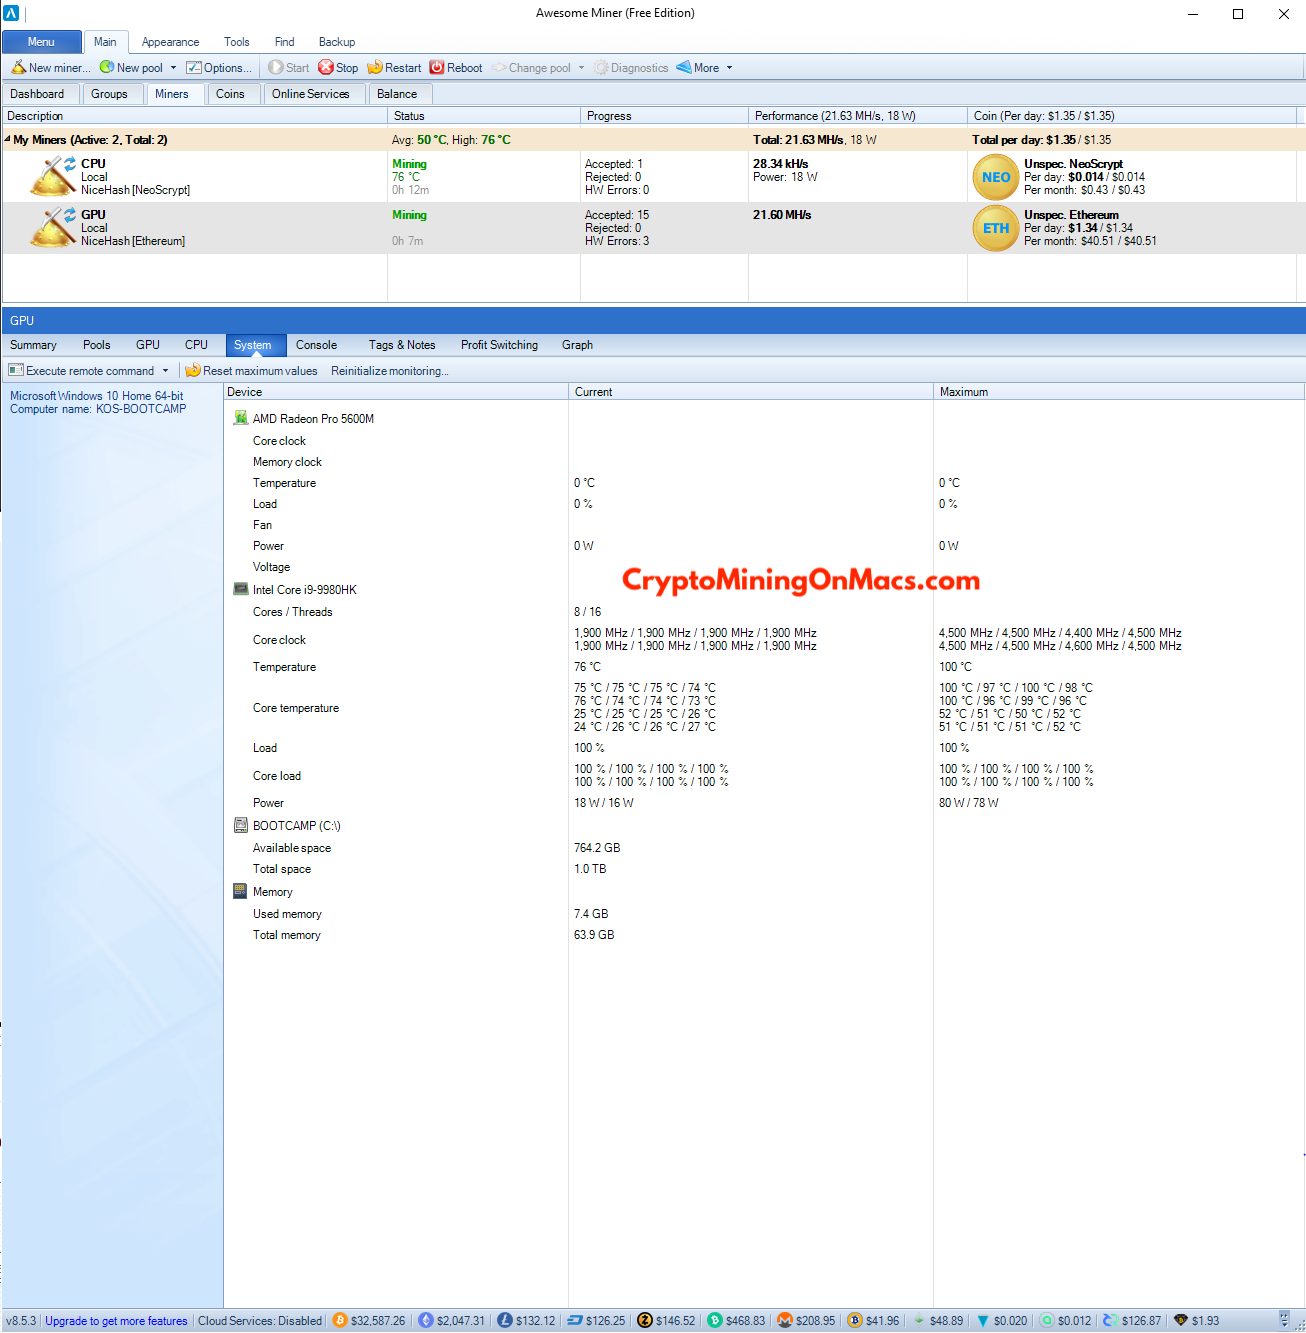Click the Bitcoin Cash icon showing $468.83
This screenshot has height=1333, width=1306.
click(x=715, y=1321)
